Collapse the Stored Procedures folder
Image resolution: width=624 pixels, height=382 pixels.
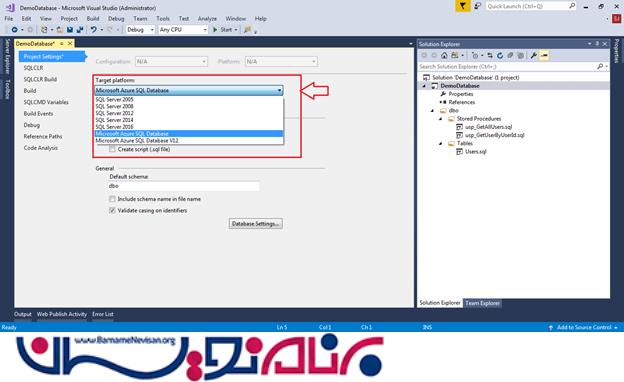[441, 119]
